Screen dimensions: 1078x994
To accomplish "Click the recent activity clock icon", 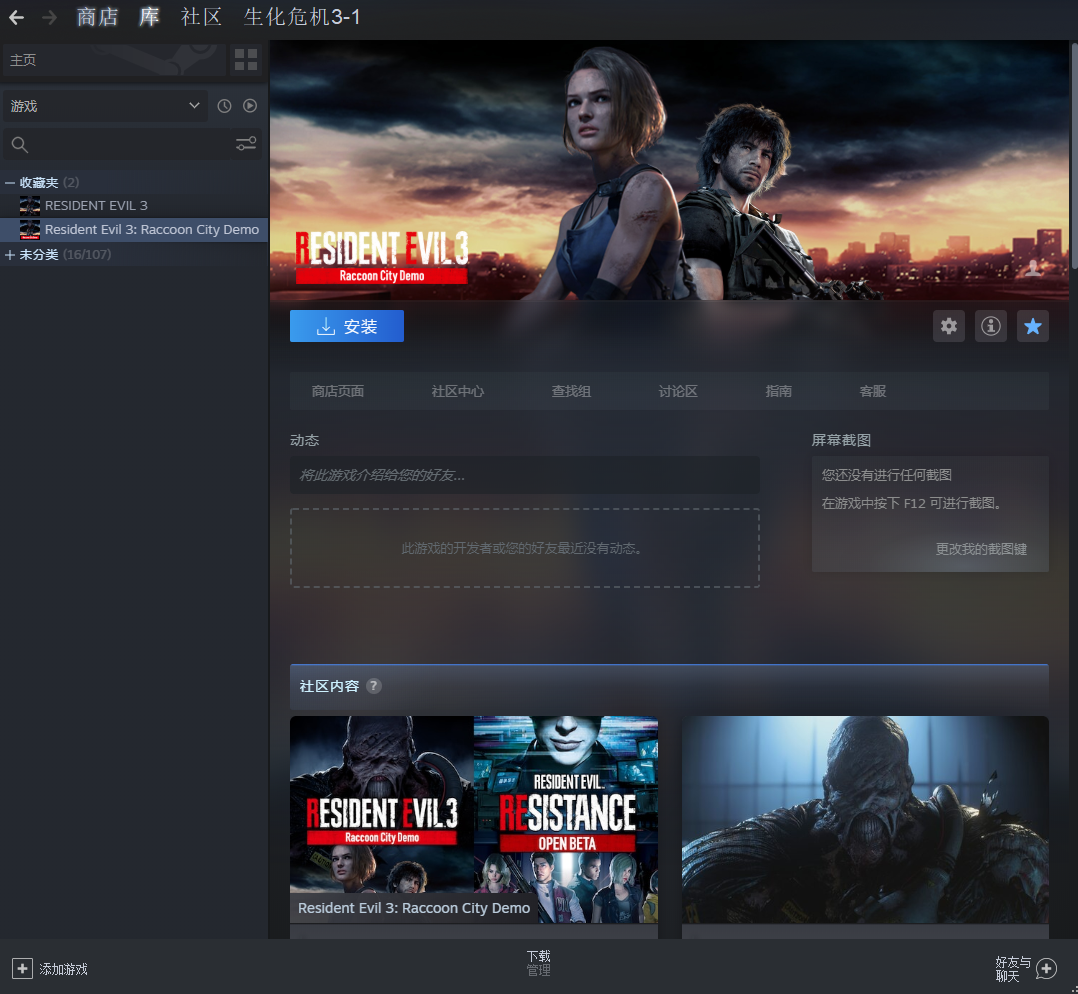I will pos(224,106).
